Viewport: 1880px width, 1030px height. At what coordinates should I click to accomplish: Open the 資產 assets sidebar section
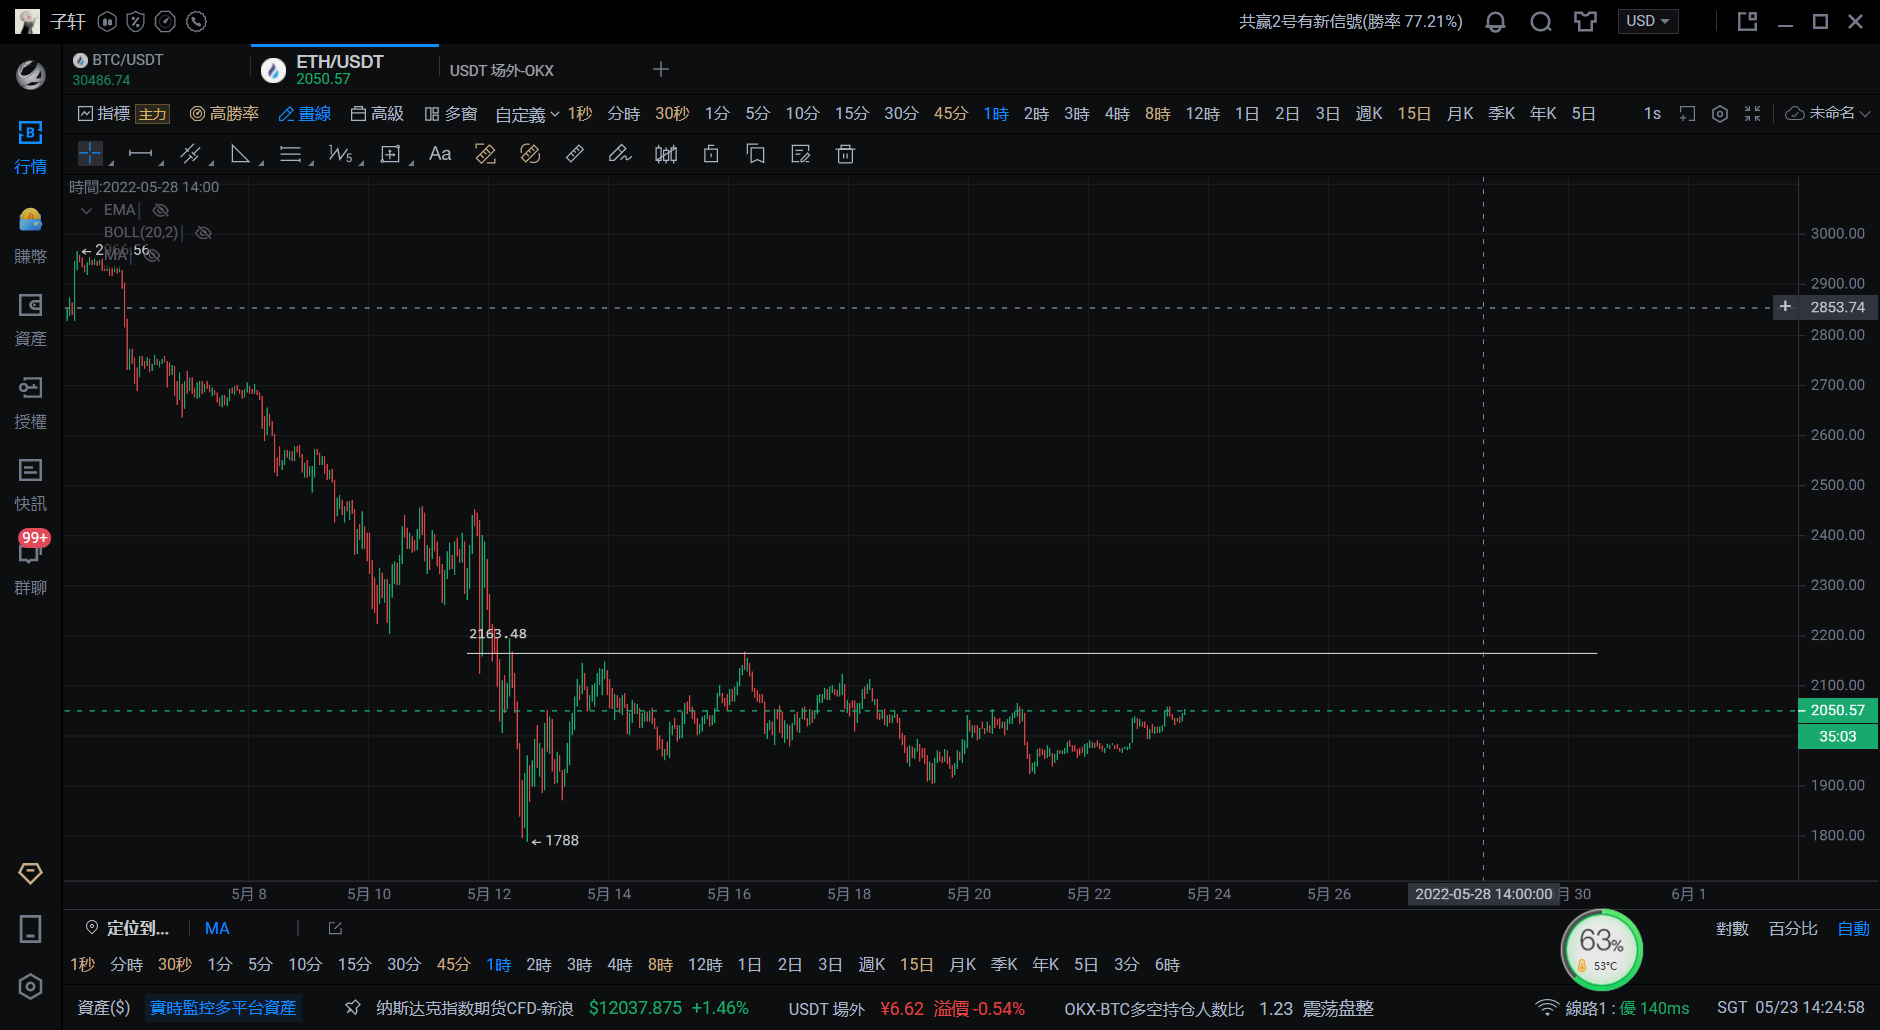(30, 320)
